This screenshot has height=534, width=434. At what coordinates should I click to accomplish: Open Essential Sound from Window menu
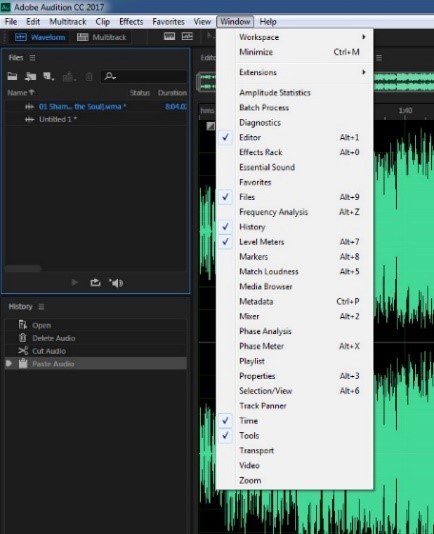coord(294,167)
